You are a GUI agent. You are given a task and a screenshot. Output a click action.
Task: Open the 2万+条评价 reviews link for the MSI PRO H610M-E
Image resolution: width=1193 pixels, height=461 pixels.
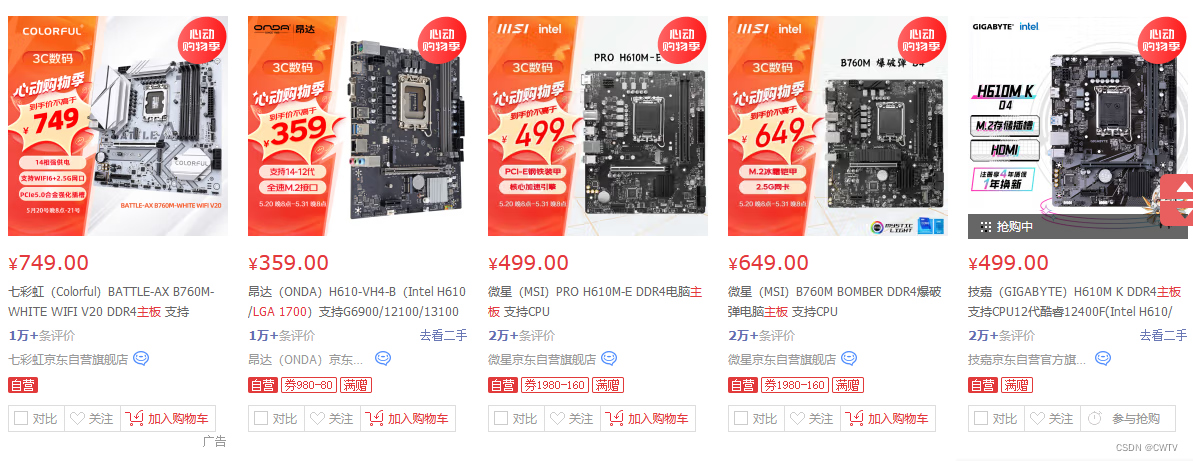click(x=521, y=335)
